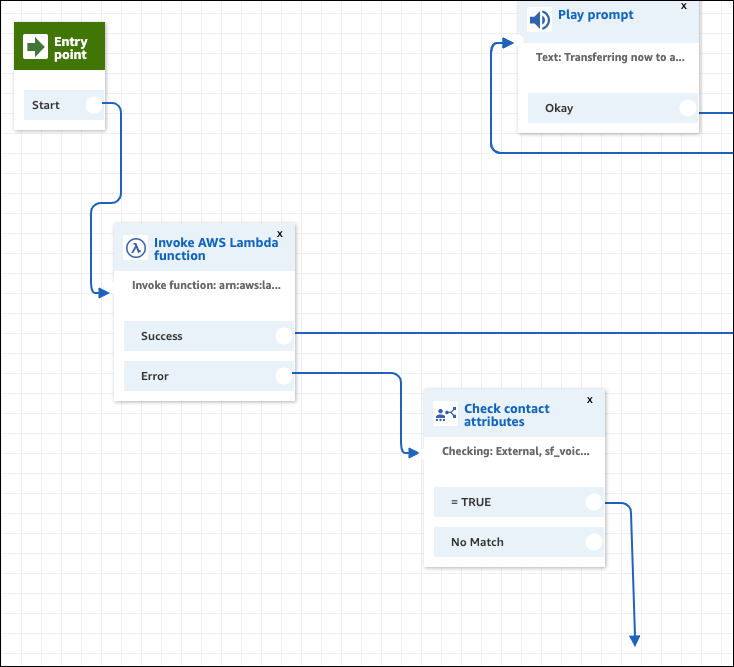This screenshot has height=667, width=734.
Task: Select the No Match condition label
Action: coord(477,542)
